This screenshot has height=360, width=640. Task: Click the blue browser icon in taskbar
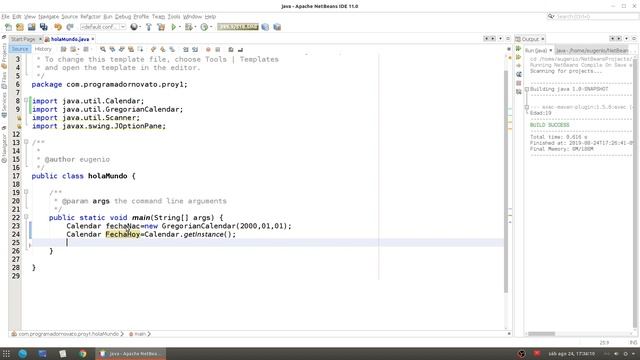coord(23,353)
